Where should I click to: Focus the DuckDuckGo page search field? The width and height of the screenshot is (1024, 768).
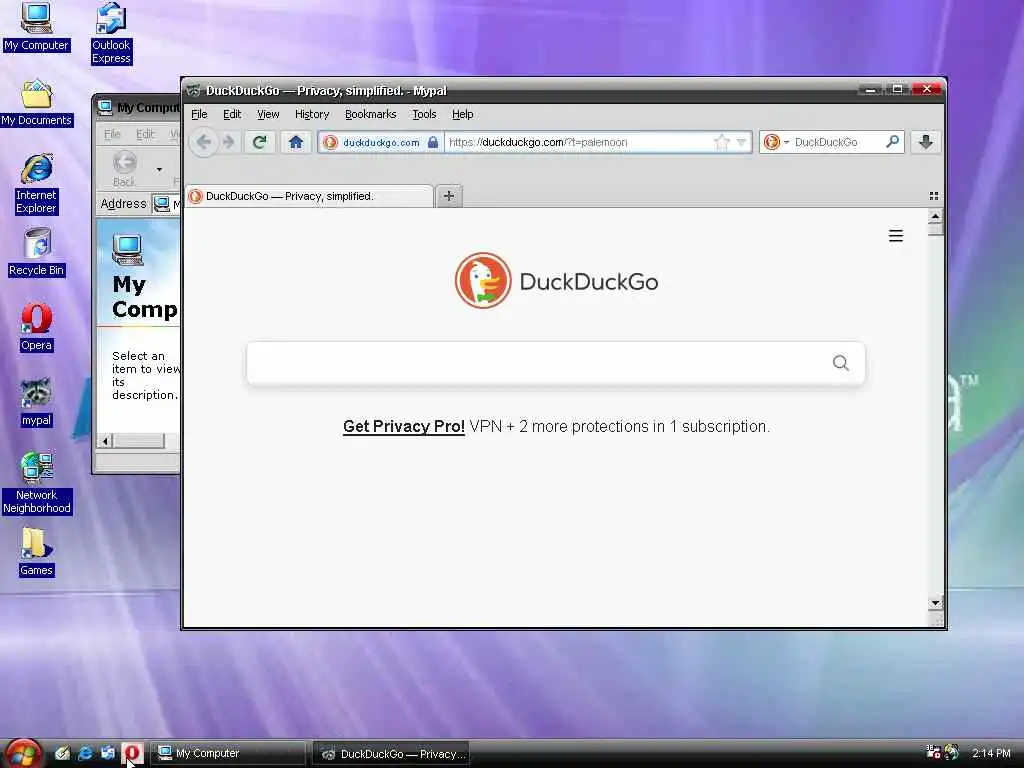[x=556, y=362]
